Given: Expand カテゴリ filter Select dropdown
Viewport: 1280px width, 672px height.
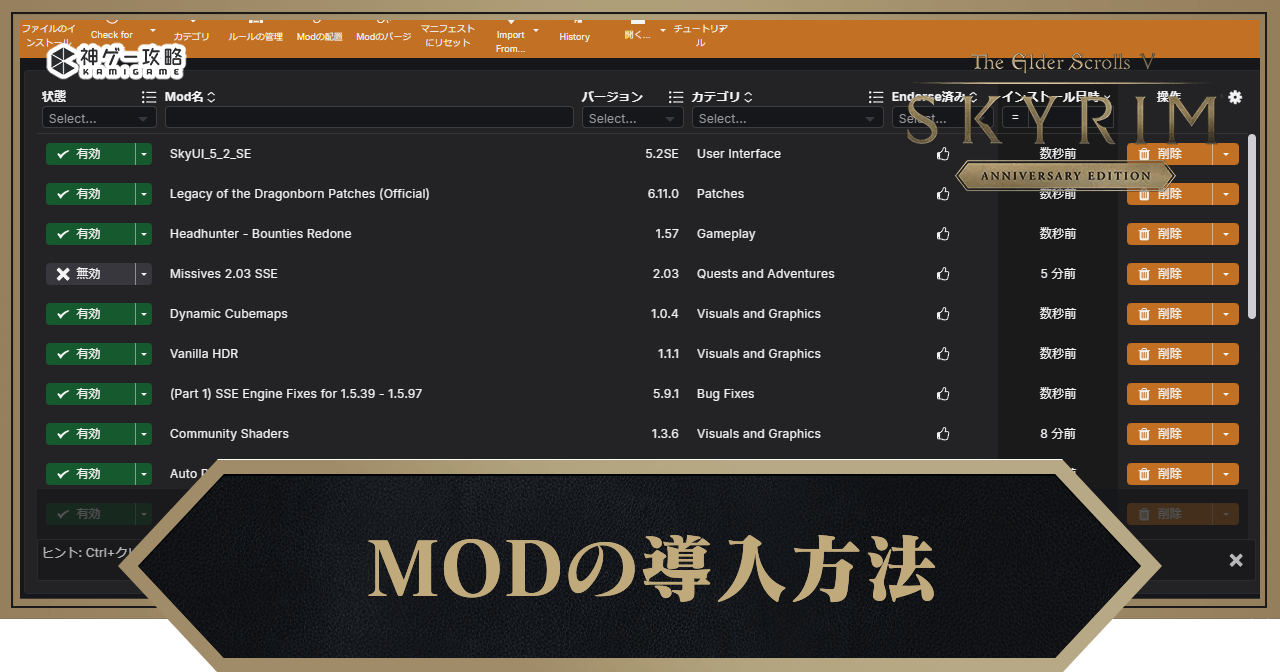Looking at the screenshot, I should 787,118.
